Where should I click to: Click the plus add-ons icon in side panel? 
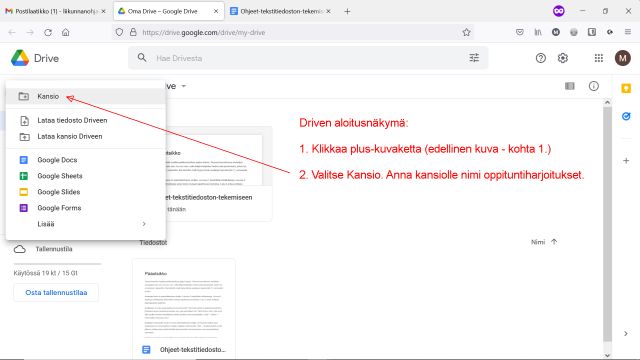626,161
